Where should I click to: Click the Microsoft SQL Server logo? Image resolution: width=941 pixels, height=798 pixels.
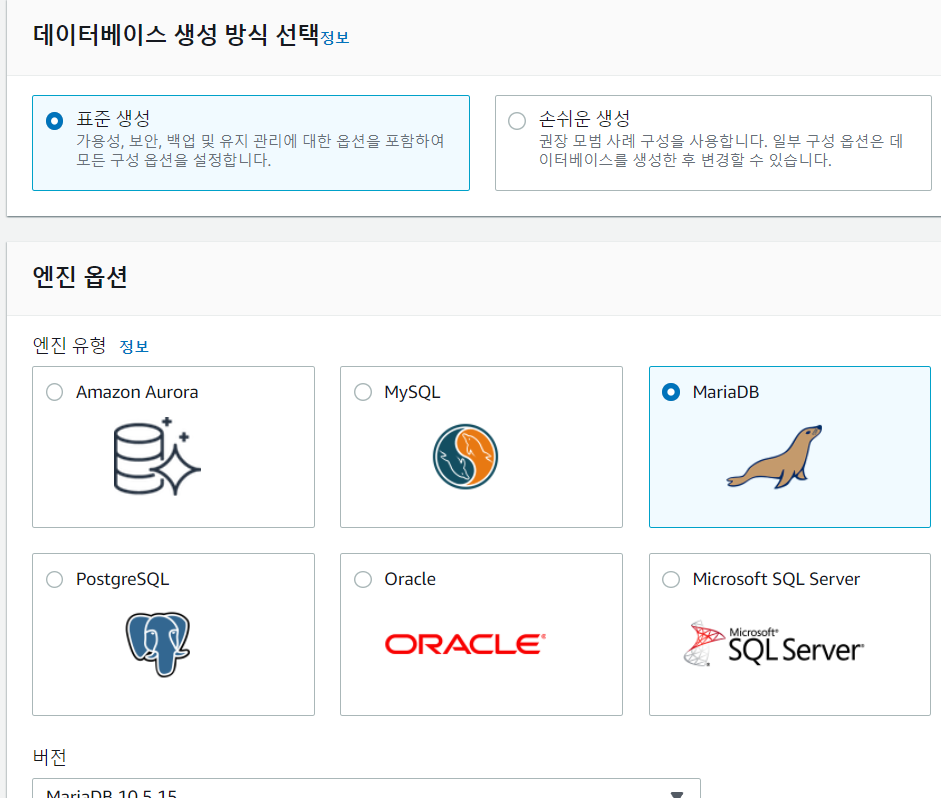774,644
